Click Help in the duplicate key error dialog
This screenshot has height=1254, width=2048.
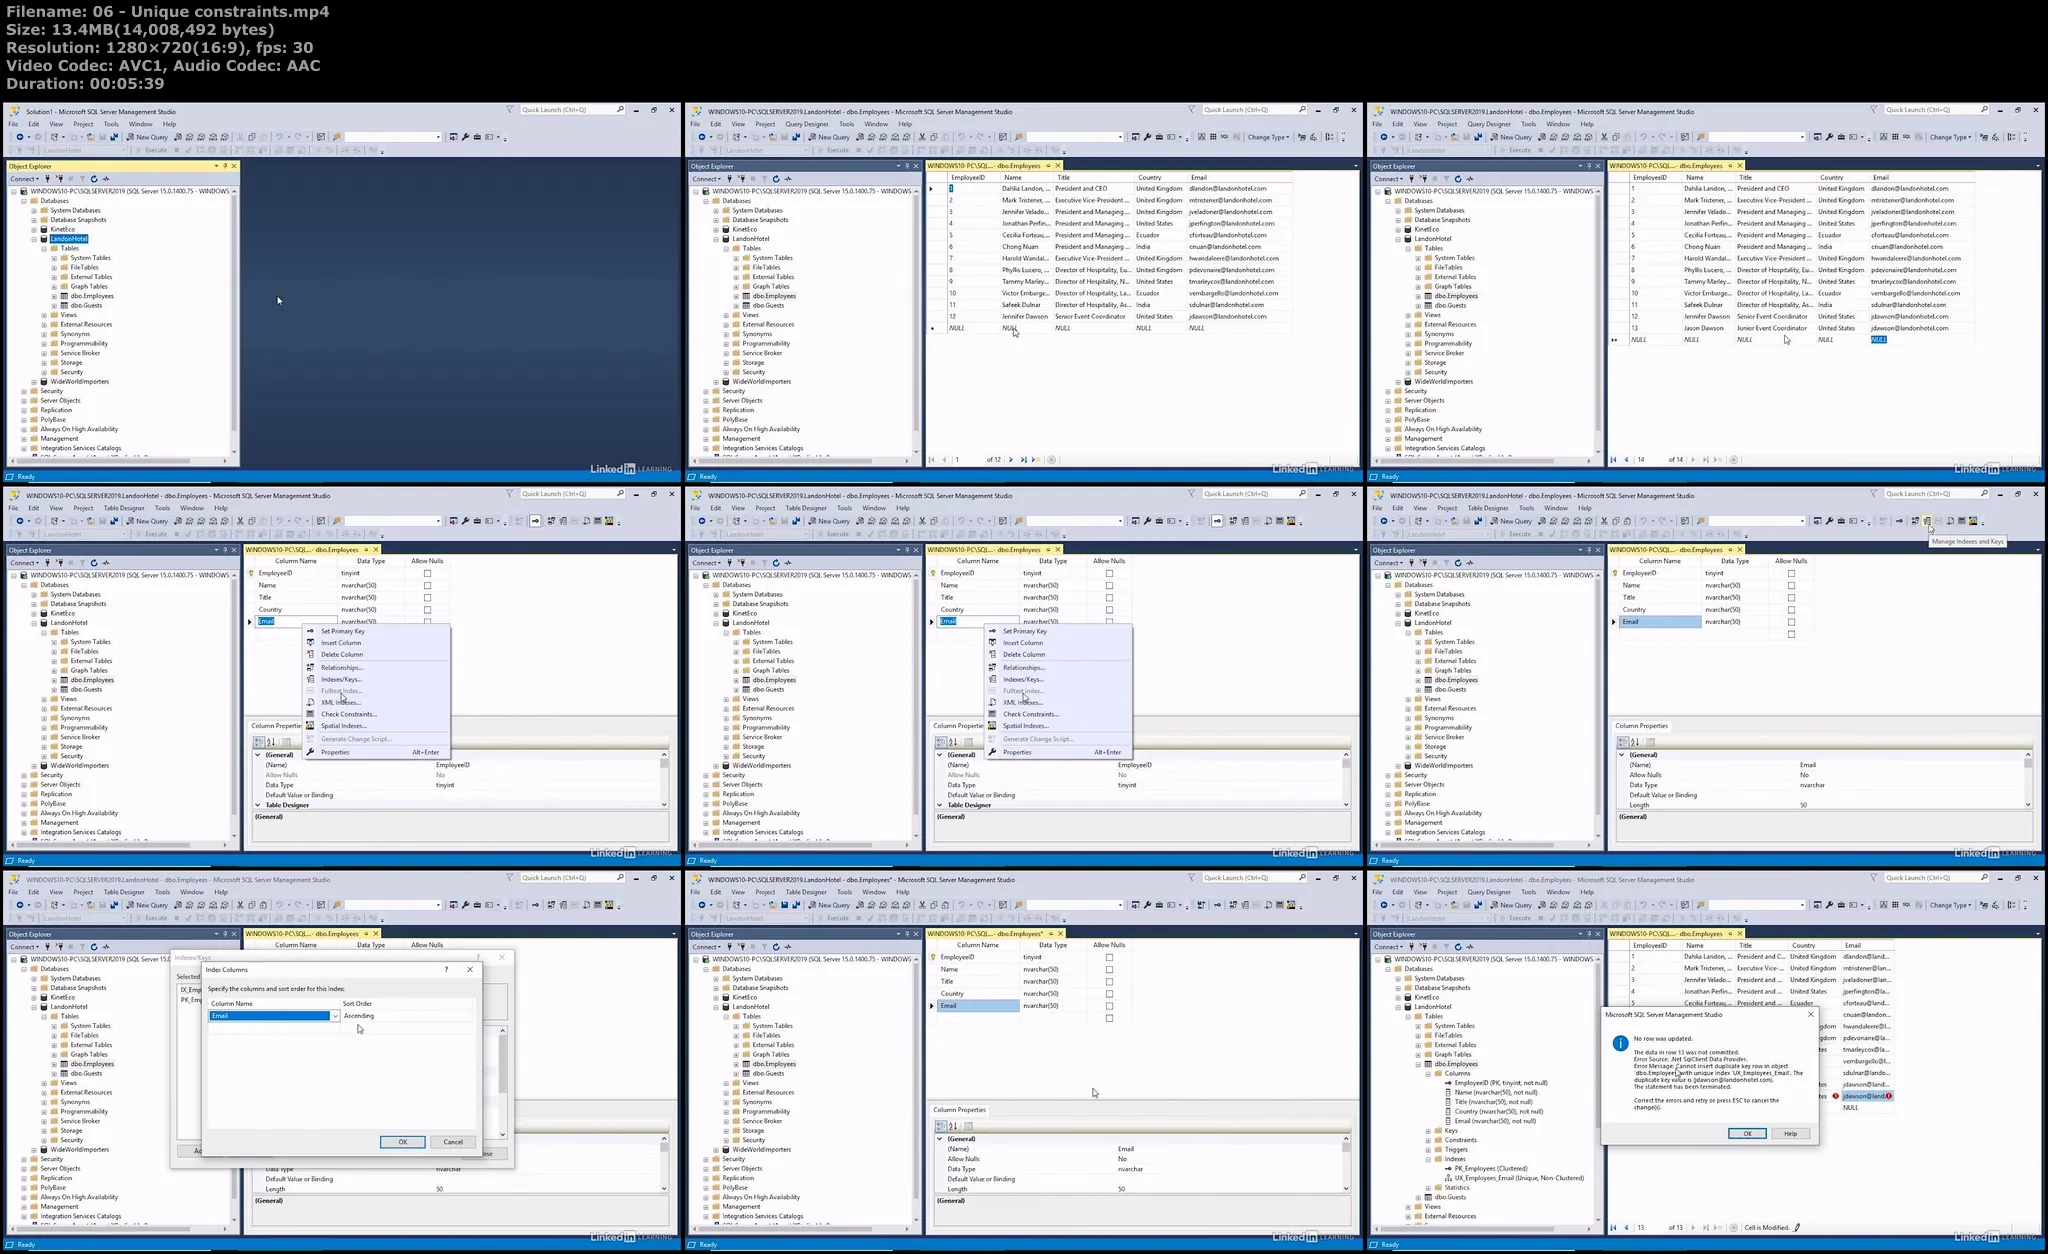coord(1790,1133)
